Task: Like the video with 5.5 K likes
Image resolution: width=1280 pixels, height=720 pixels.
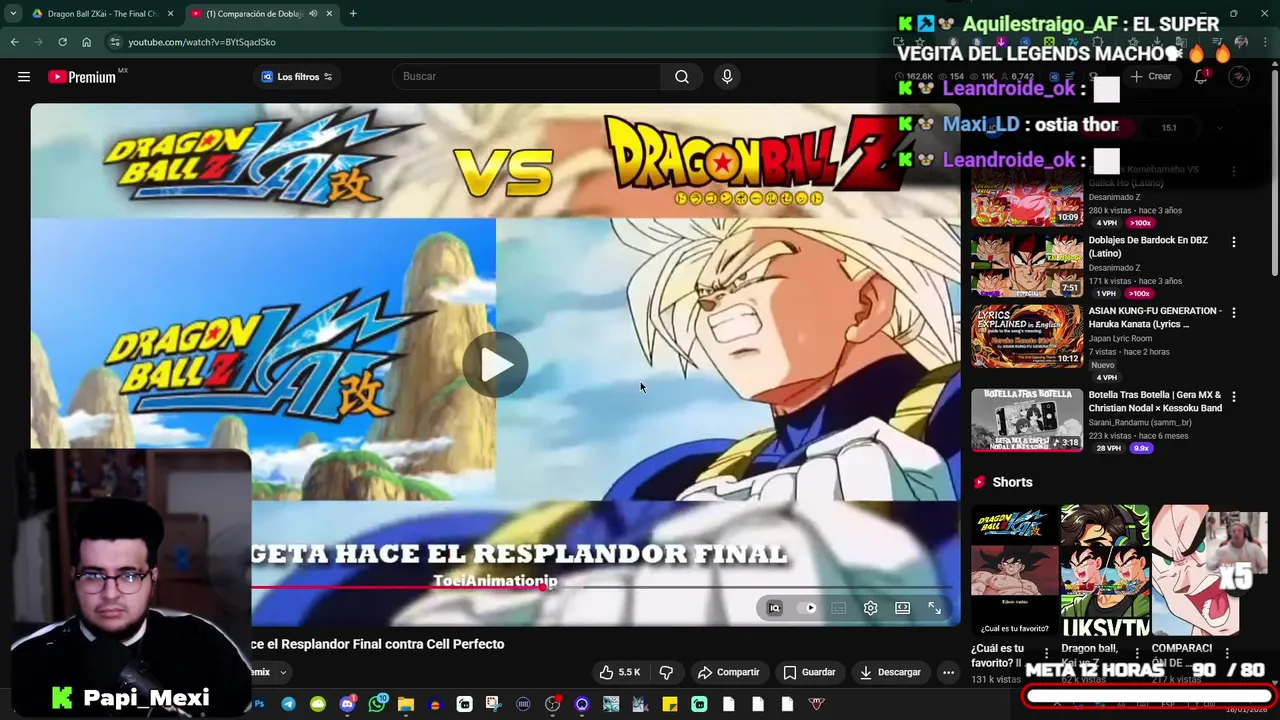Action: [620, 672]
